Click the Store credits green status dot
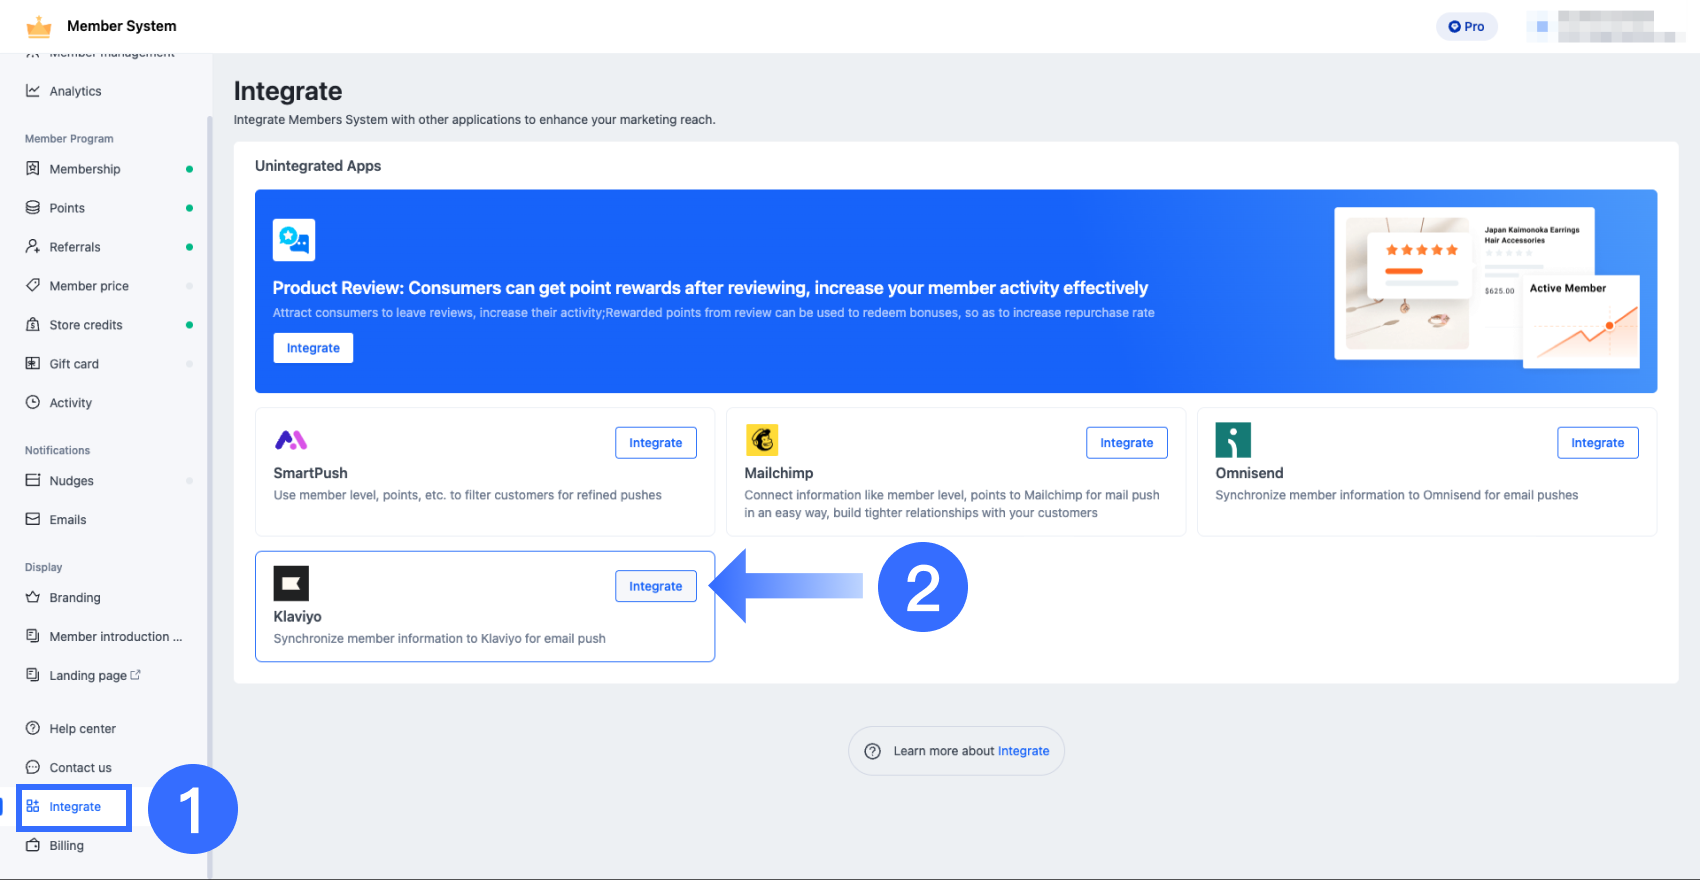 [x=189, y=325]
